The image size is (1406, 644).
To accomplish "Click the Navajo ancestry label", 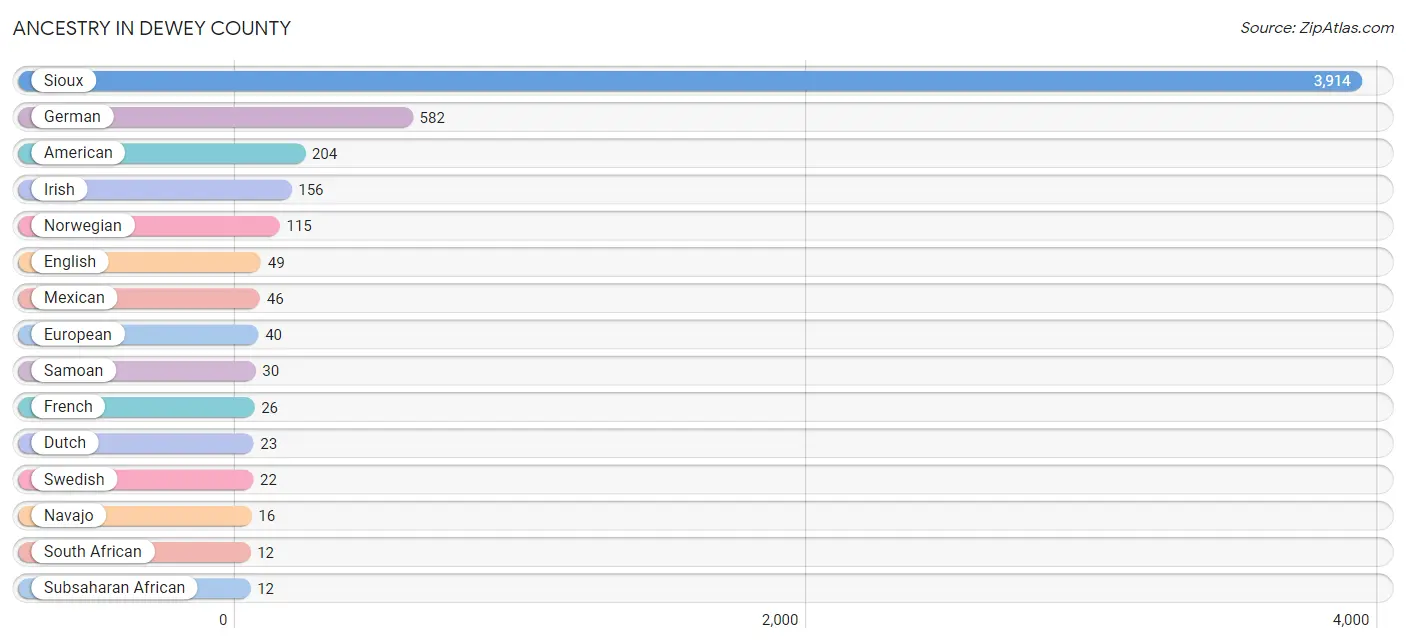I will 69,515.
